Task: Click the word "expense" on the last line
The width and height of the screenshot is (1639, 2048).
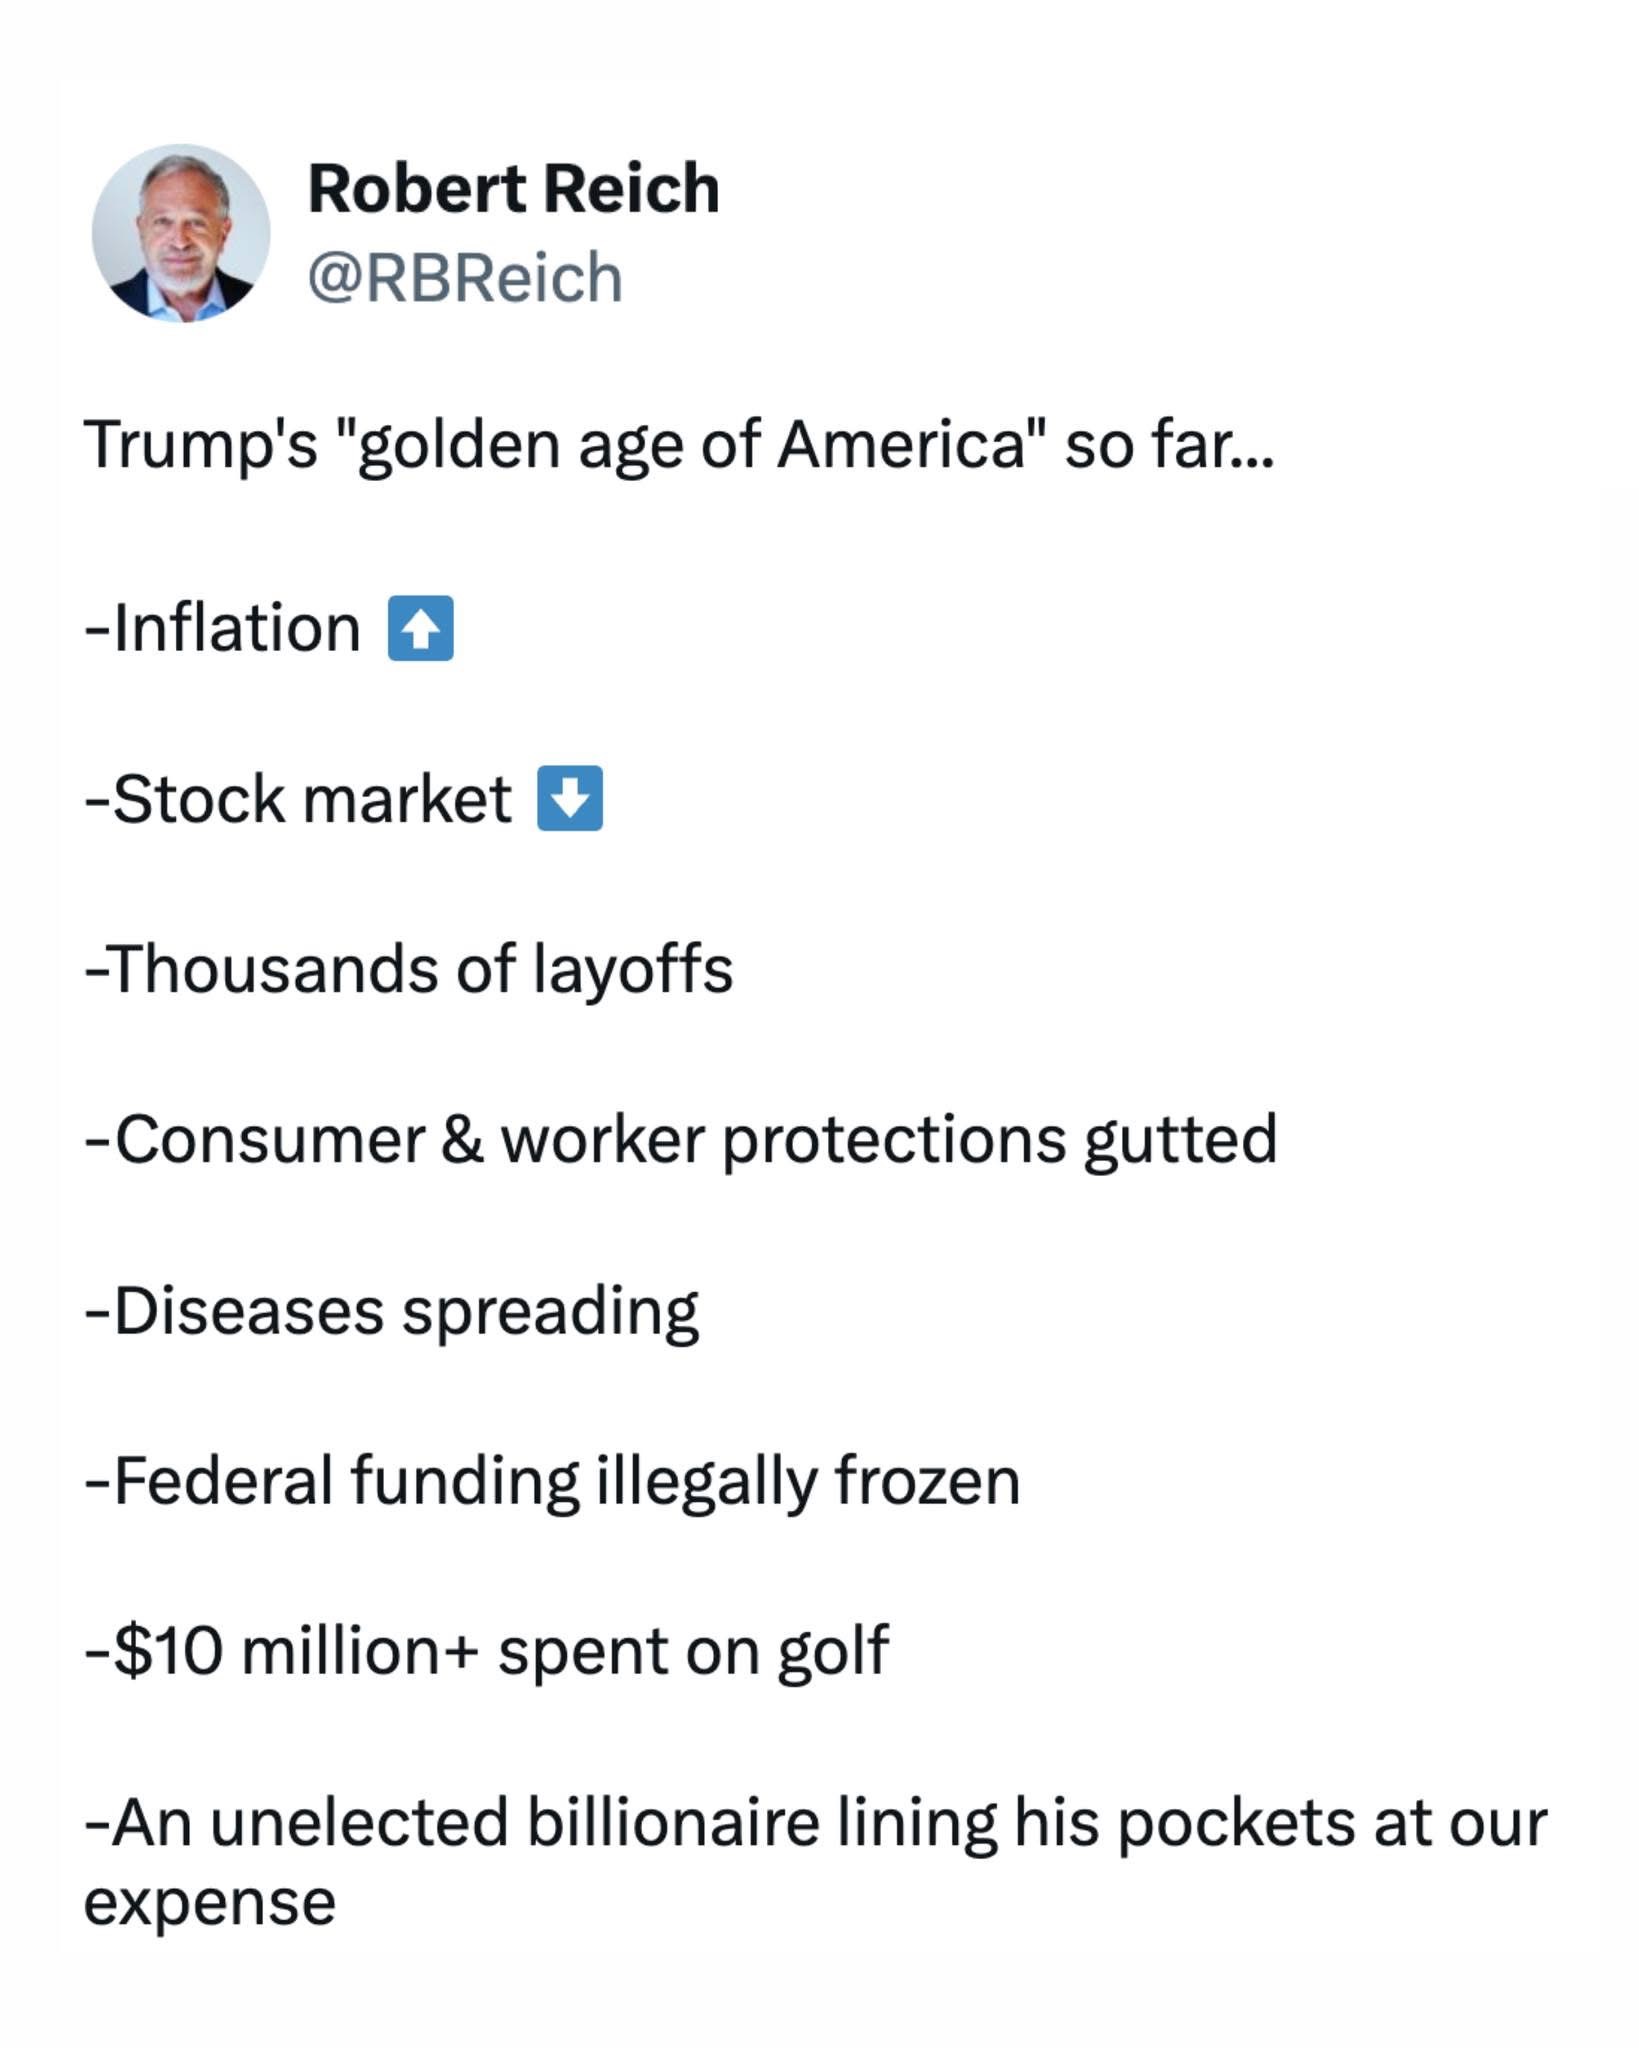Action: click(210, 1902)
